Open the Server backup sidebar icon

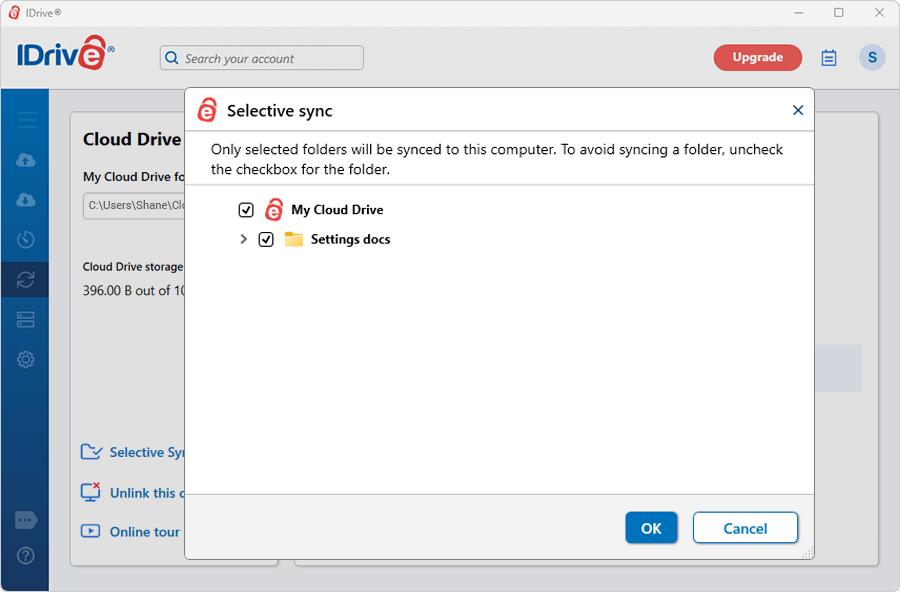pyautogui.click(x=26, y=320)
